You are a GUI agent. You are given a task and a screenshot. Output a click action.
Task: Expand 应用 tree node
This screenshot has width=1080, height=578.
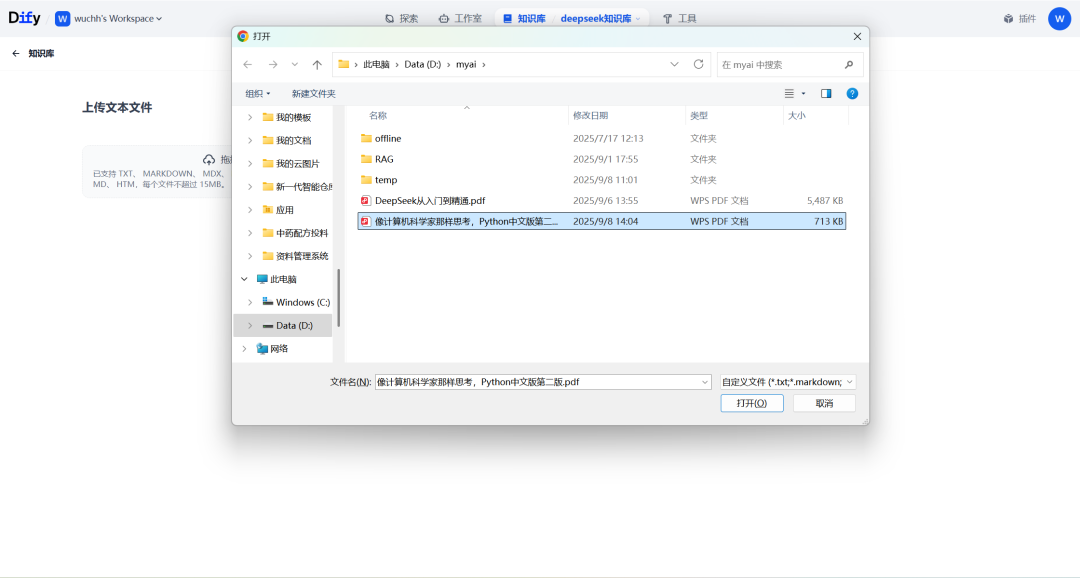pos(250,210)
